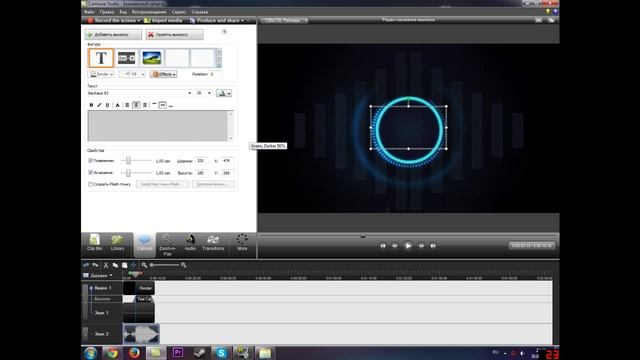Switch to the Callouts tab
Viewport: 640px width, 360px height.
(144, 244)
